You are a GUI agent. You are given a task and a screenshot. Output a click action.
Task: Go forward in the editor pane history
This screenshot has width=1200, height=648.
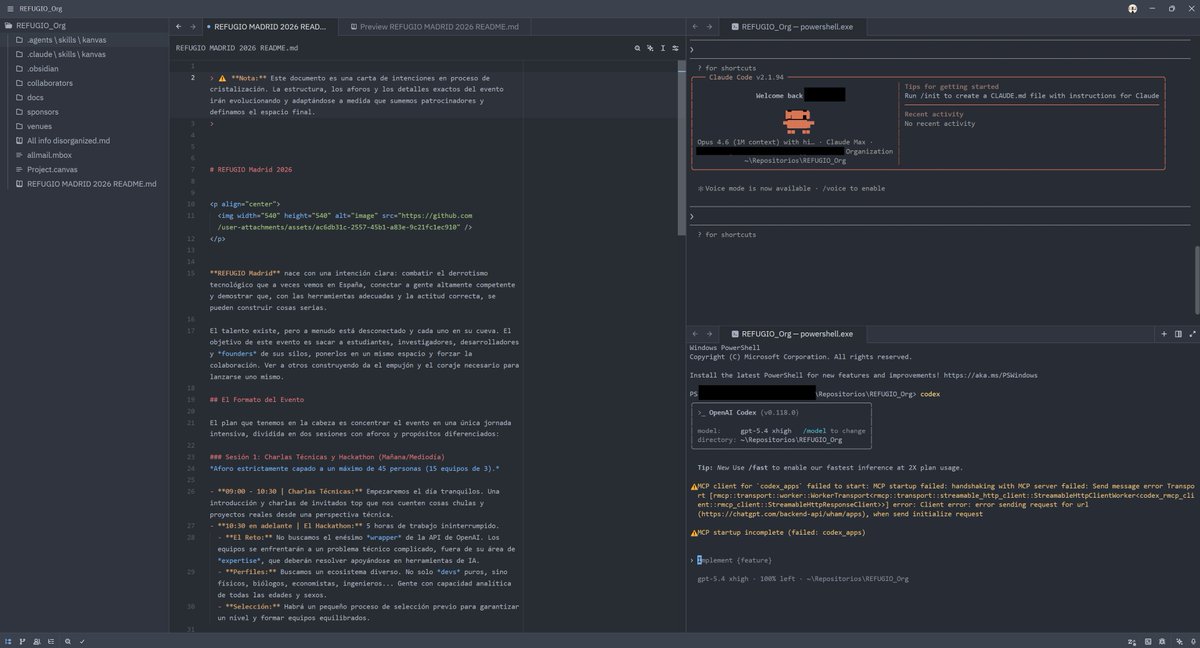[x=193, y=27]
